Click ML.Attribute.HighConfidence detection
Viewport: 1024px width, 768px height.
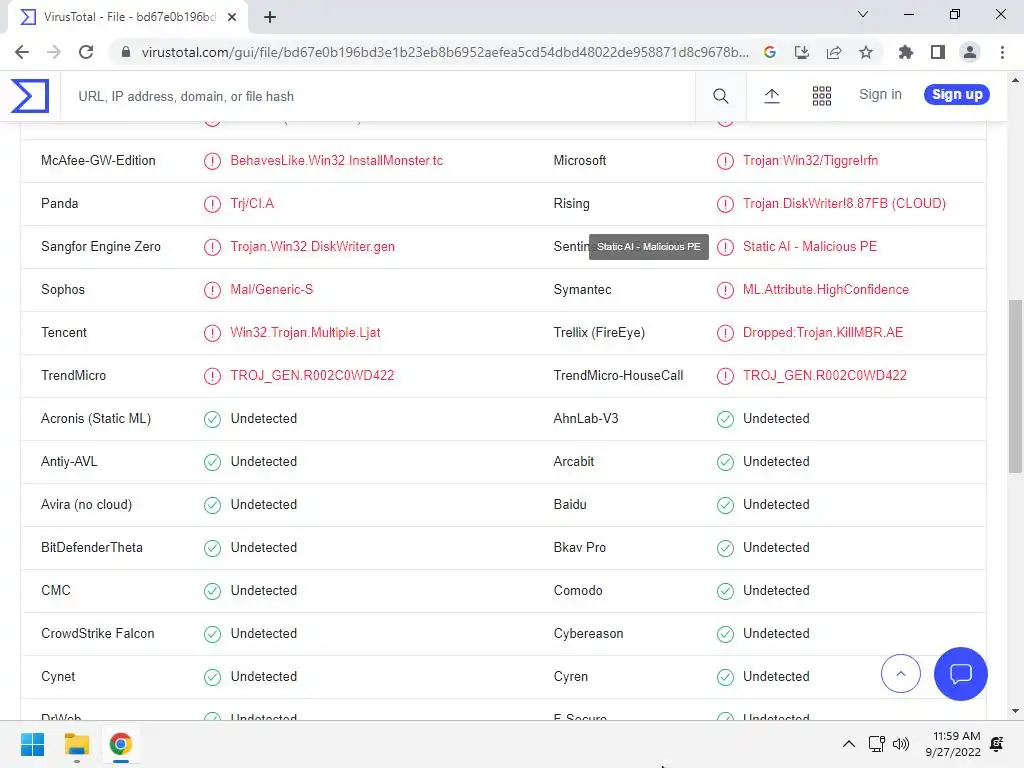click(825, 290)
